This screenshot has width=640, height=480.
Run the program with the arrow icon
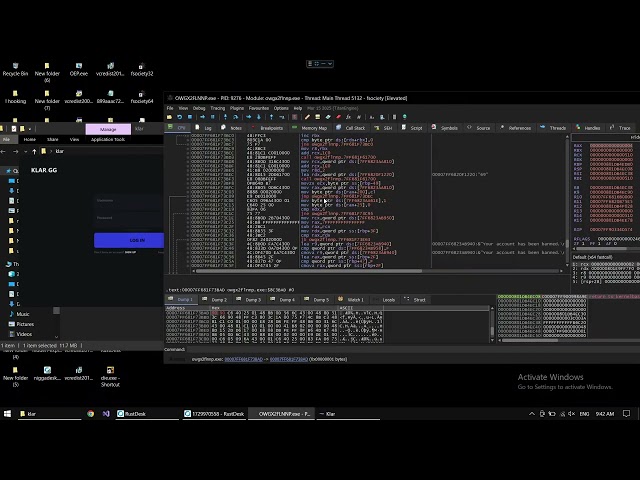coord(202,117)
